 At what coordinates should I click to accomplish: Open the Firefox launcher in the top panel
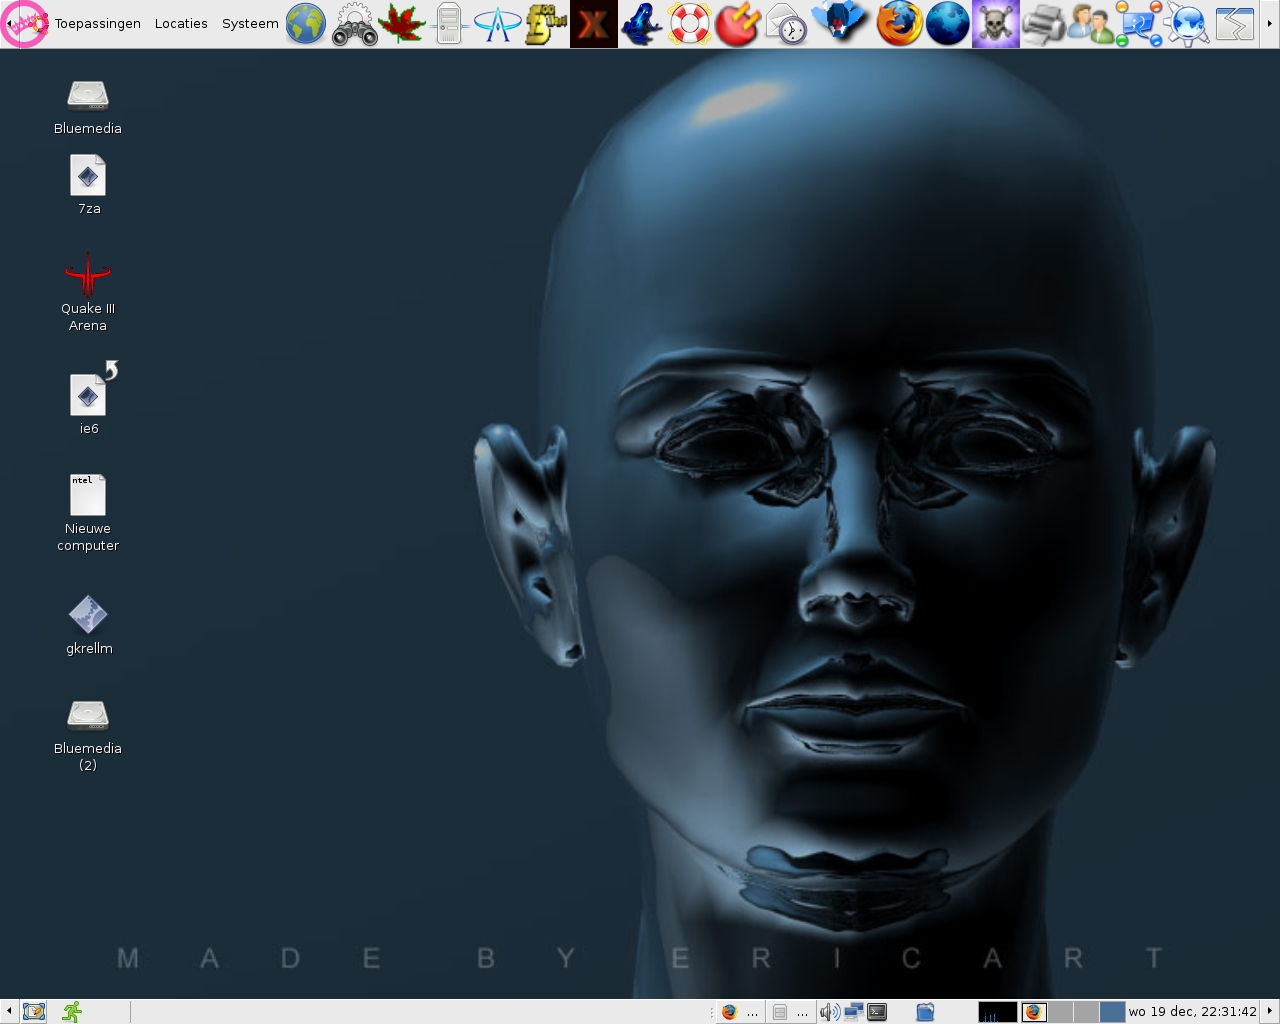coord(898,24)
